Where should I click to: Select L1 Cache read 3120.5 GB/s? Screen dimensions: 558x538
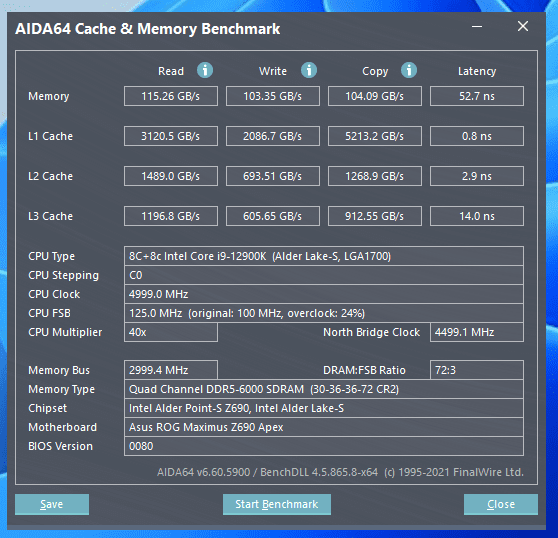pyautogui.click(x=171, y=136)
